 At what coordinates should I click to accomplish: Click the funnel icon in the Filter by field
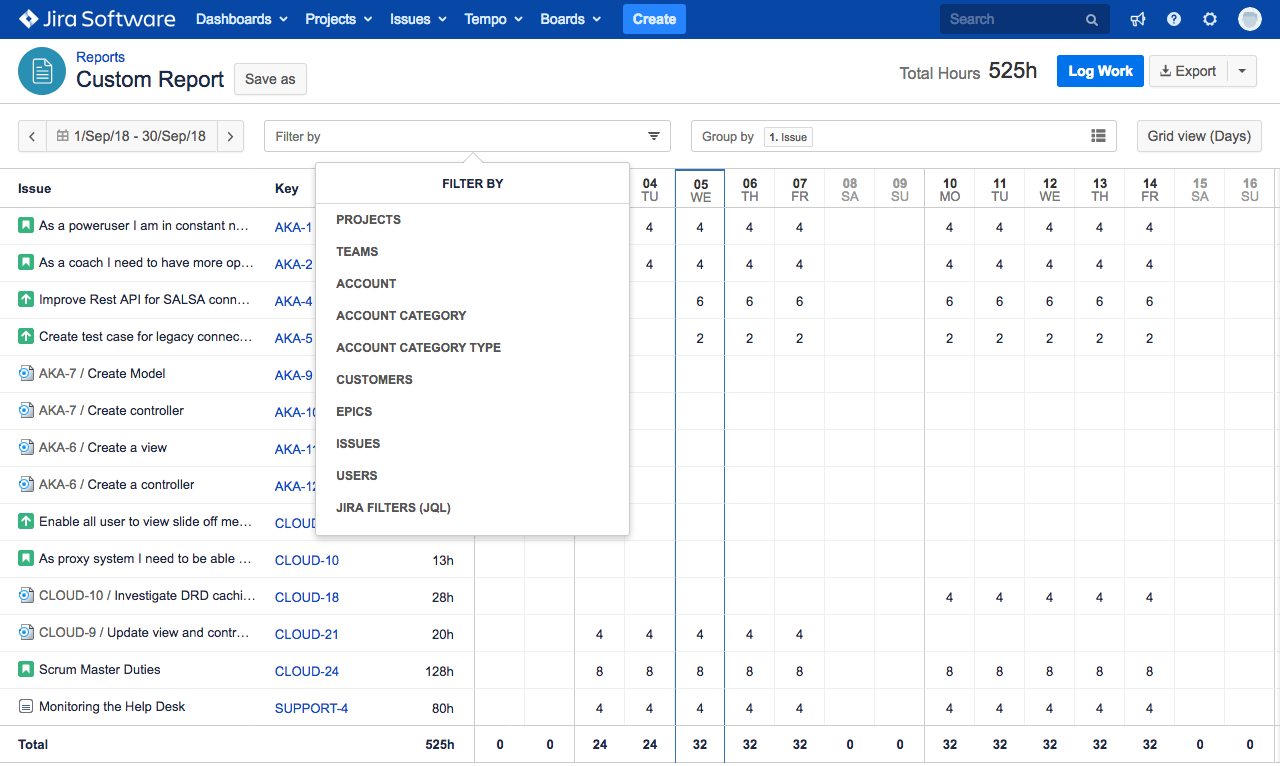[654, 136]
